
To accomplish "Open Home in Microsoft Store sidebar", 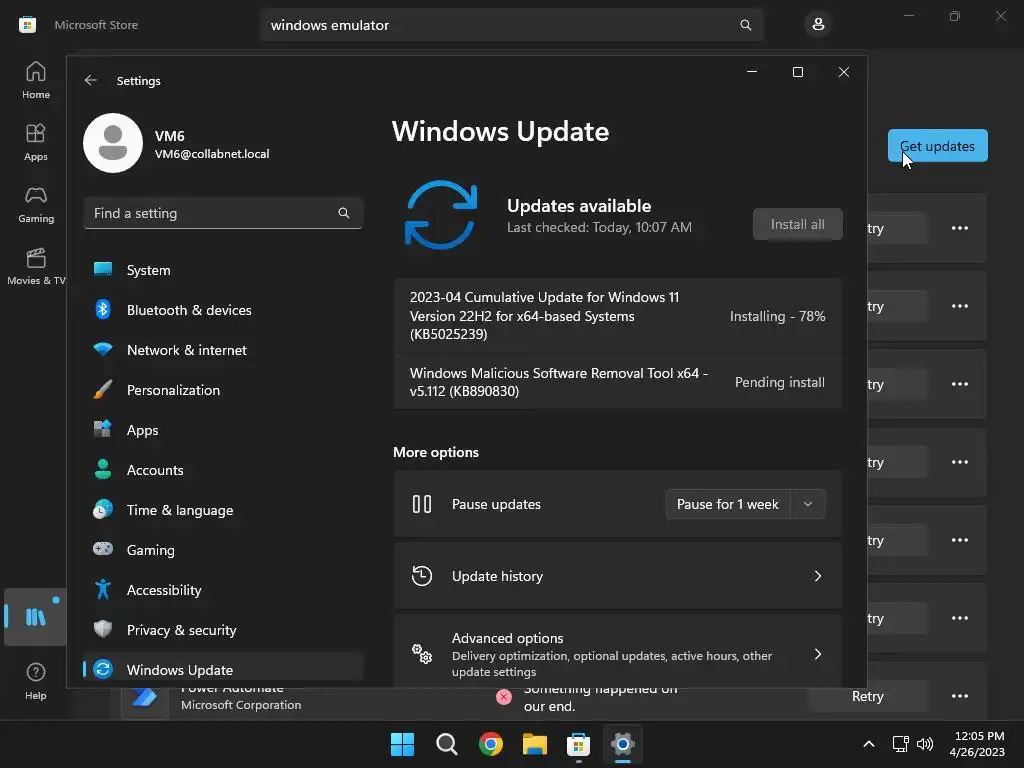I will [x=35, y=80].
